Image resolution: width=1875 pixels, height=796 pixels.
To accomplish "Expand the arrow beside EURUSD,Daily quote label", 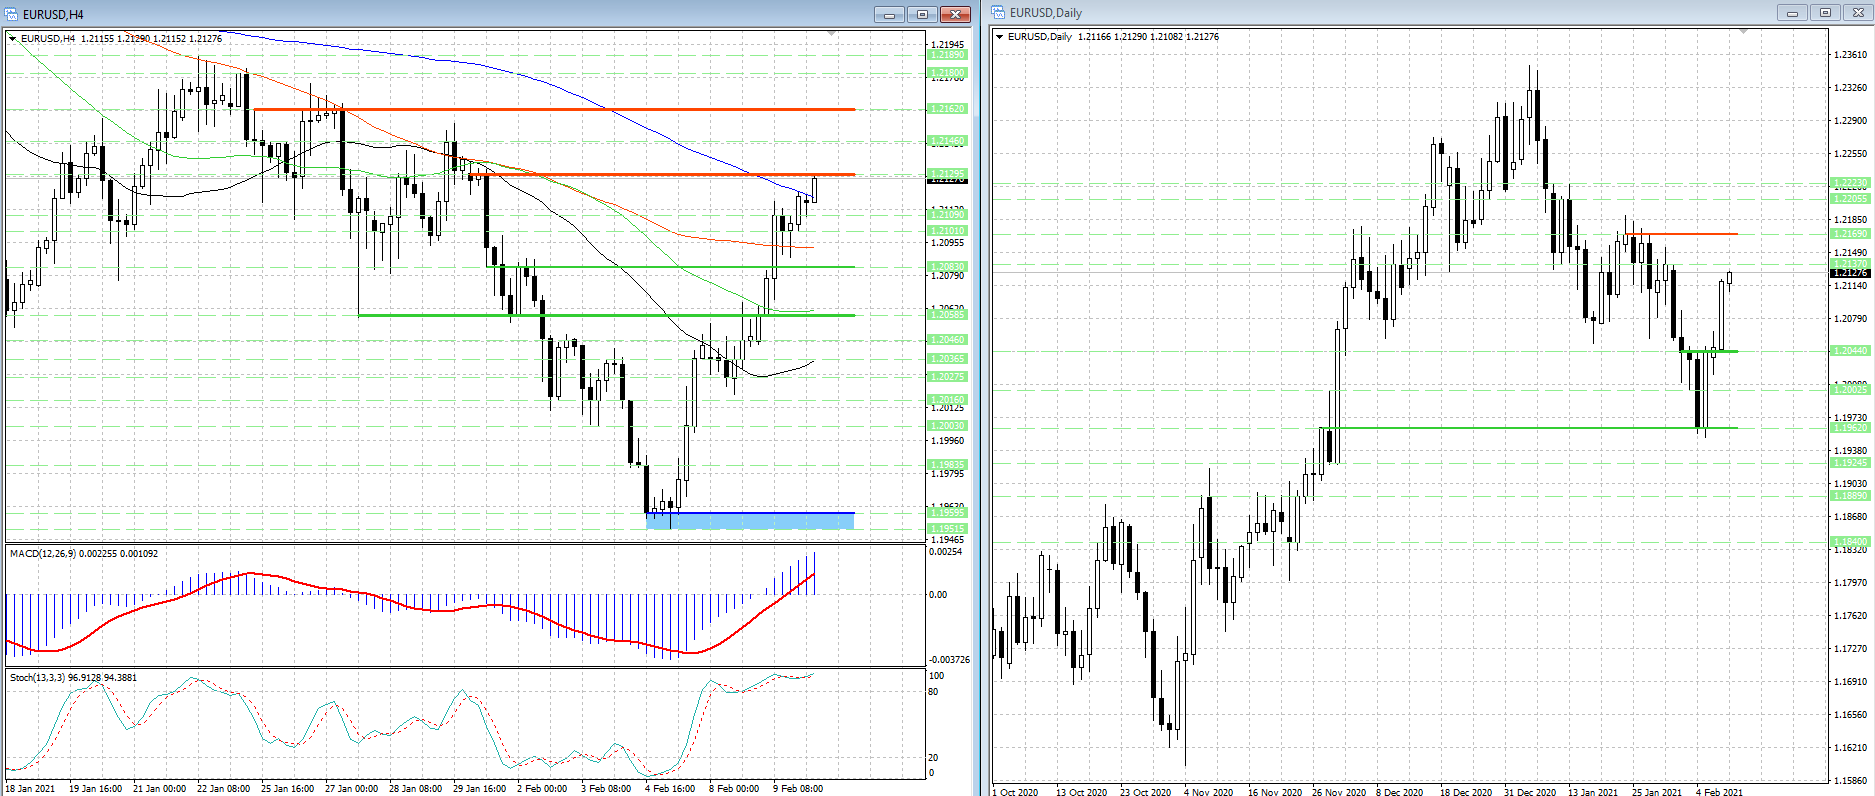I will coord(1000,37).
